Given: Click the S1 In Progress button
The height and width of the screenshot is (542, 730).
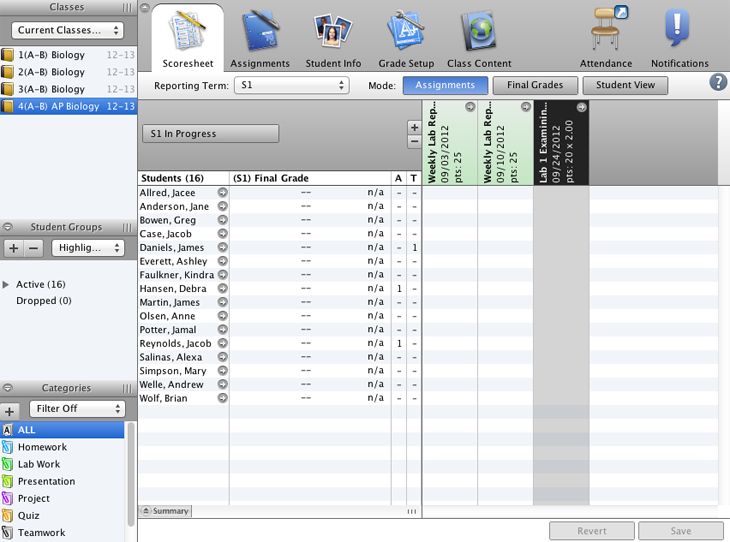Looking at the screenshot, I should (211, 134).
